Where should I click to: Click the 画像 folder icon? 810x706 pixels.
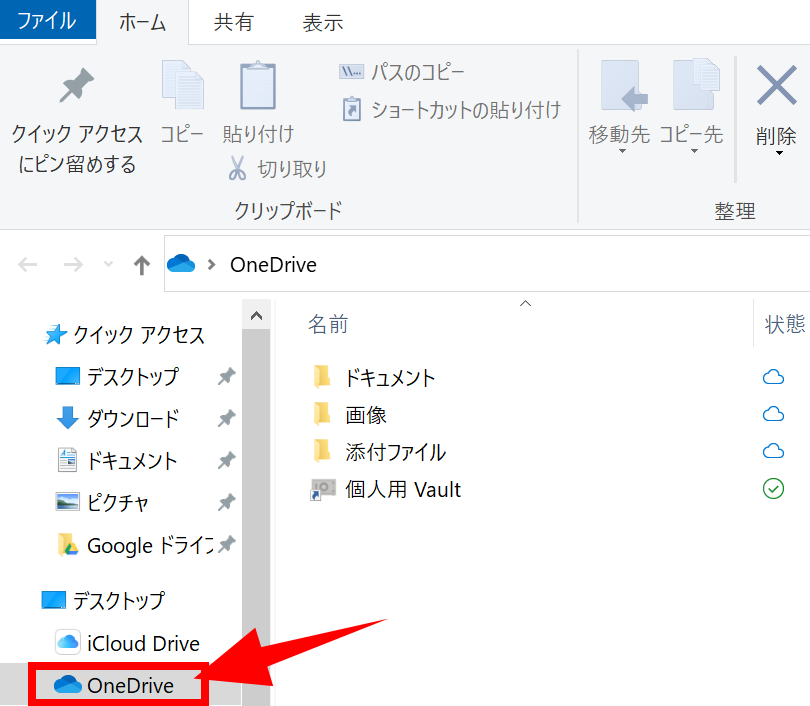[x=322, y=414]
